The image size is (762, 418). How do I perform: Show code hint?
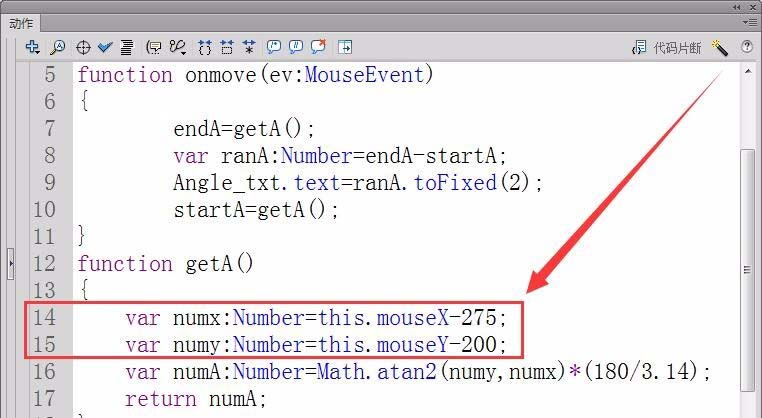pos(154,47)
